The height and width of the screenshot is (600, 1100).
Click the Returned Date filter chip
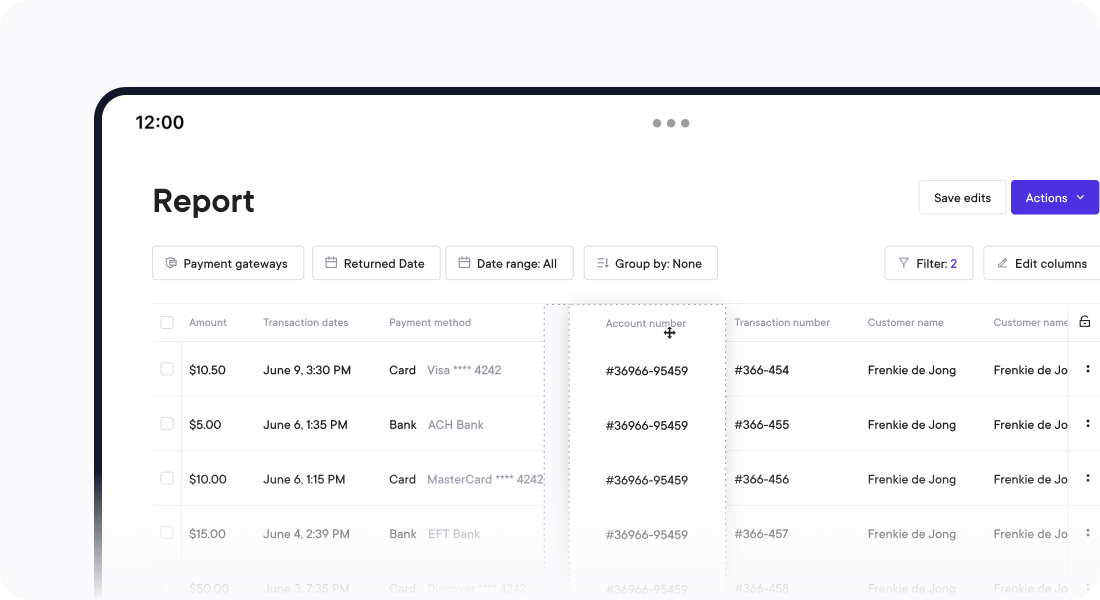point(376,263)
